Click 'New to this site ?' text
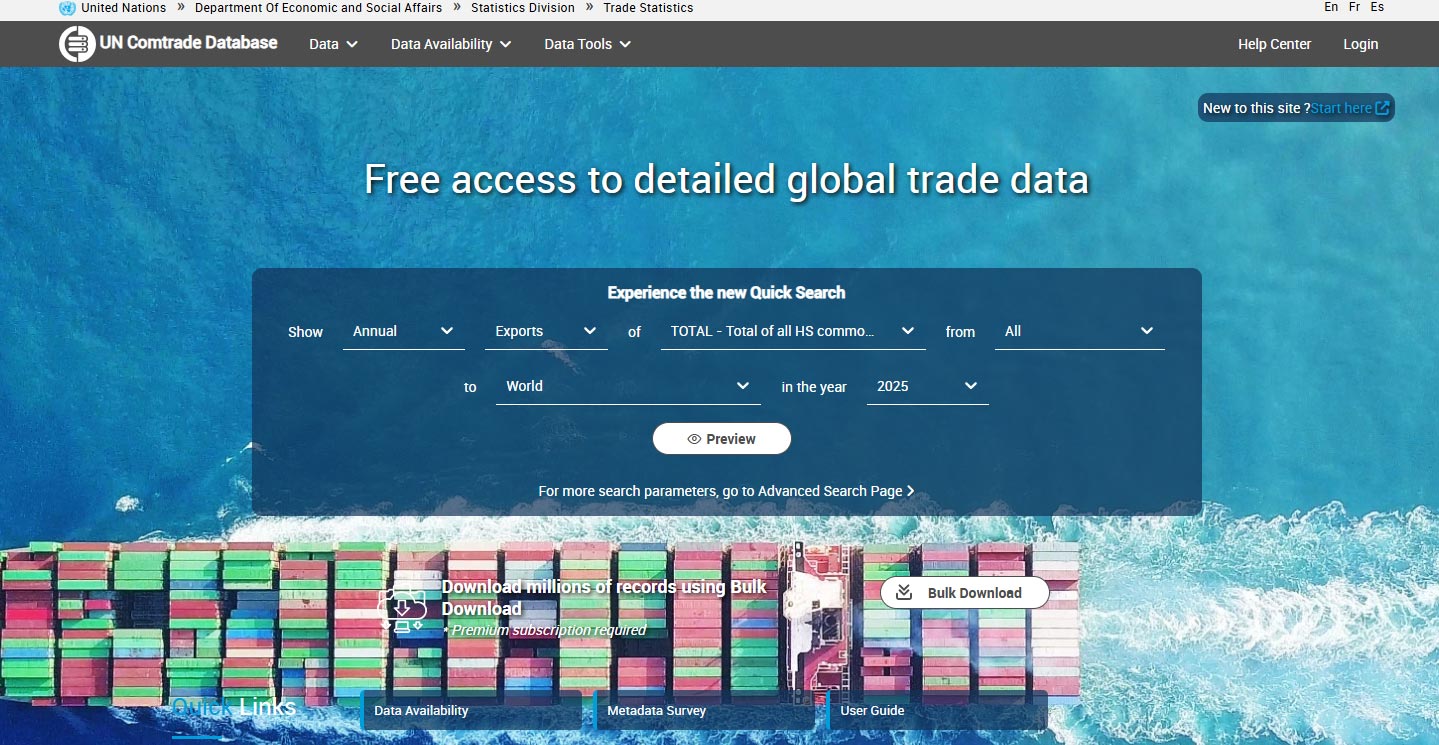 click(1256, 108)
